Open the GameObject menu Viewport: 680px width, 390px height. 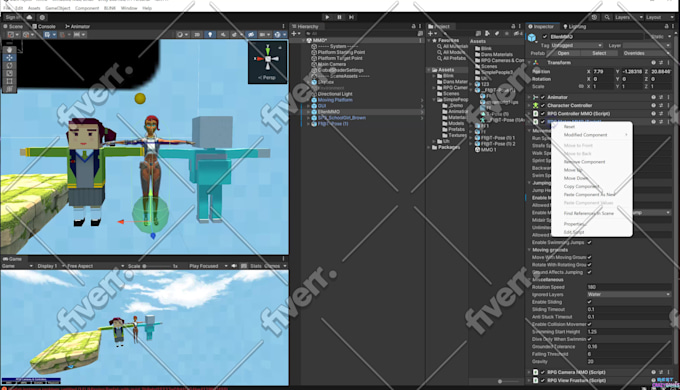pyautogui.click(x=58, y=8)
